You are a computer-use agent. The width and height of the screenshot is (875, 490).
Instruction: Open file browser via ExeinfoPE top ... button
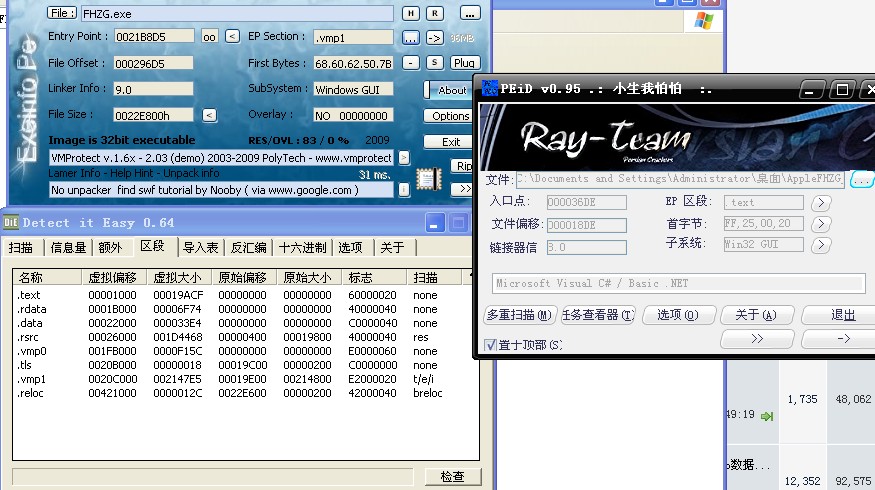(469, 13)
